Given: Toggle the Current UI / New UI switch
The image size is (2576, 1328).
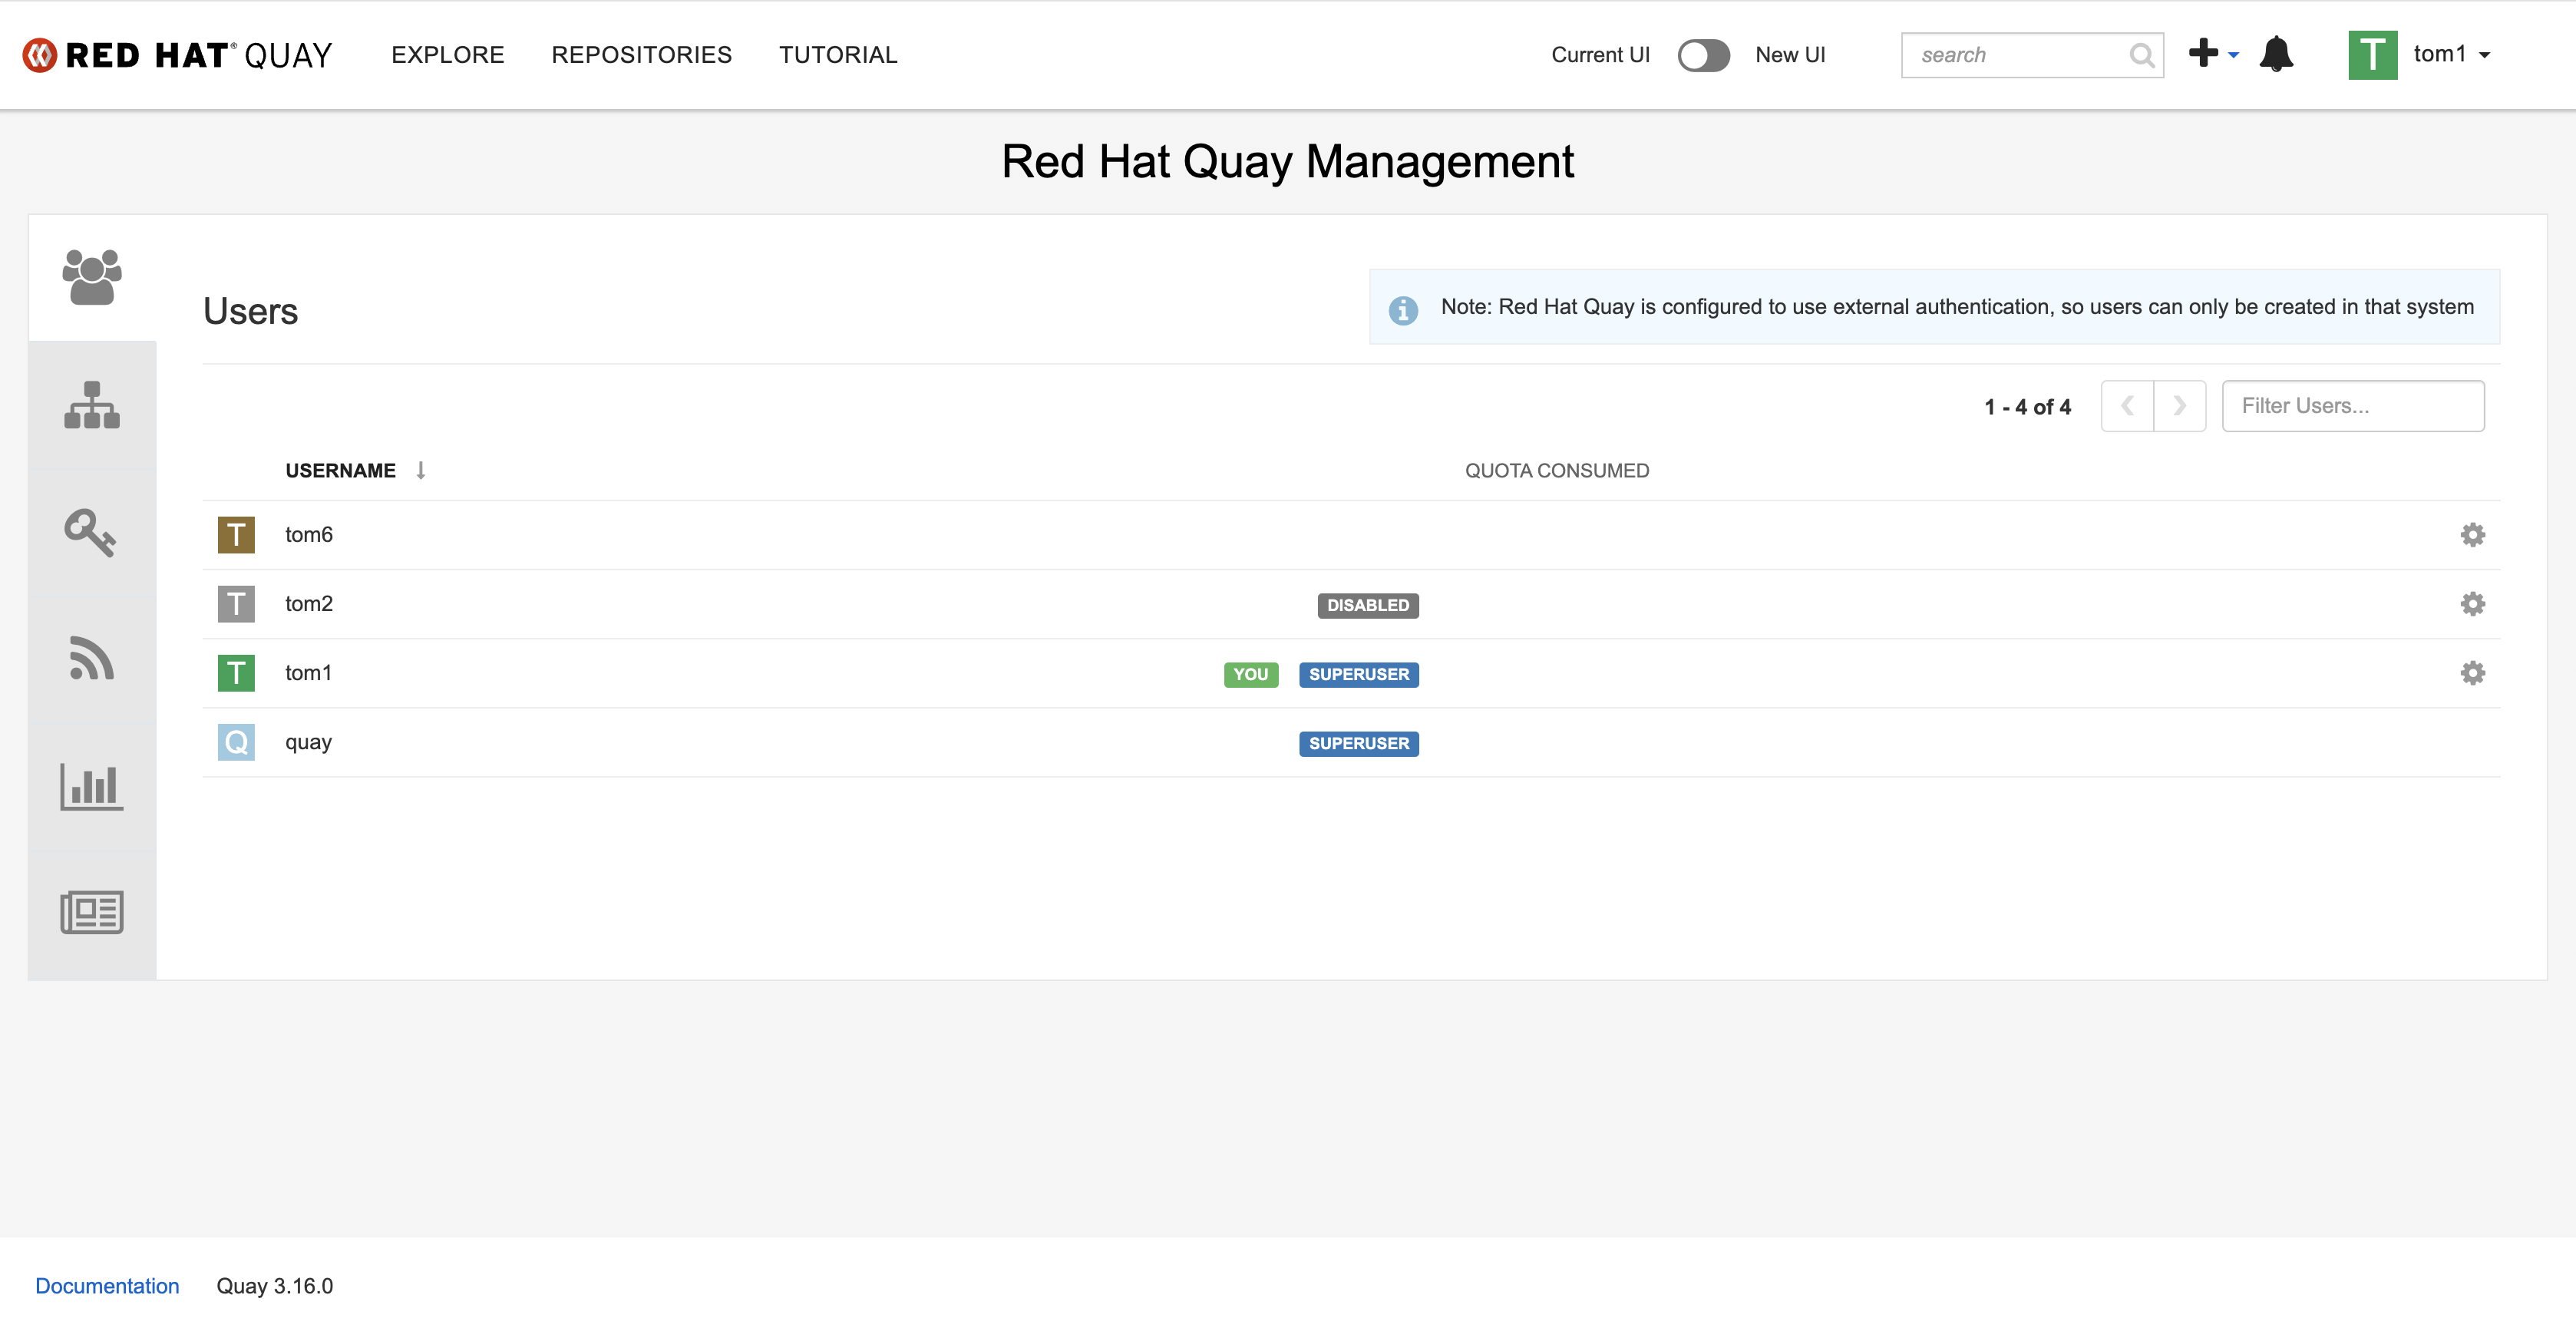Looking at the screenshot, I should click(x=1703, y=55).
